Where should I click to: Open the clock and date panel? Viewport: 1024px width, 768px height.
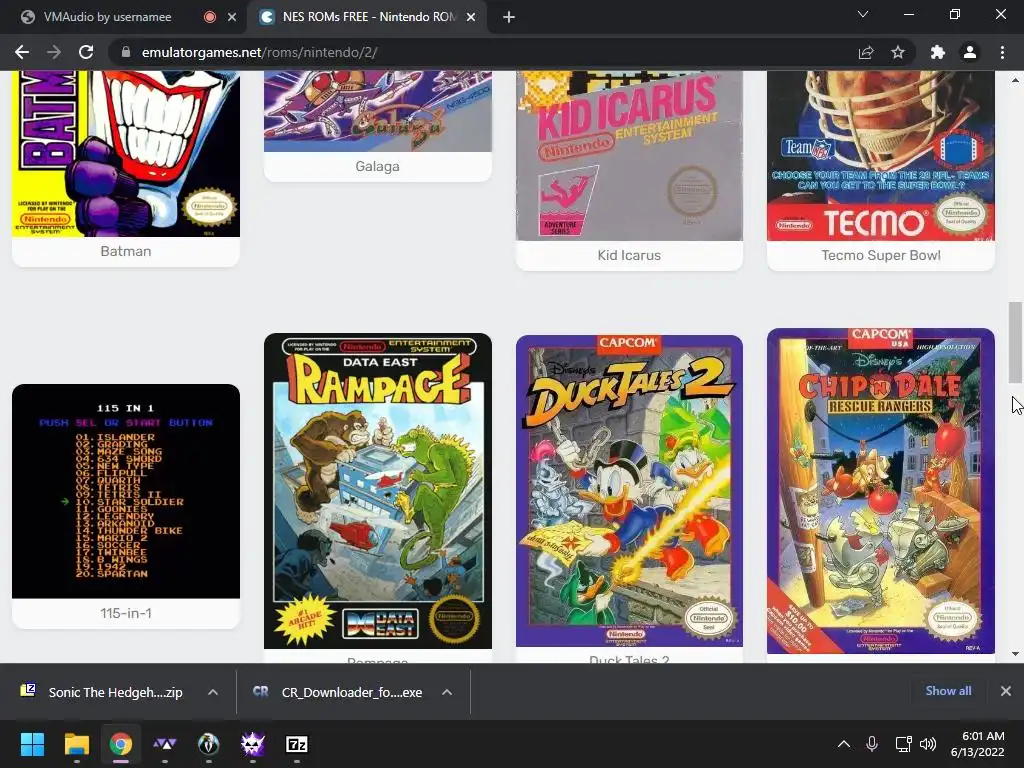point(977,744)
